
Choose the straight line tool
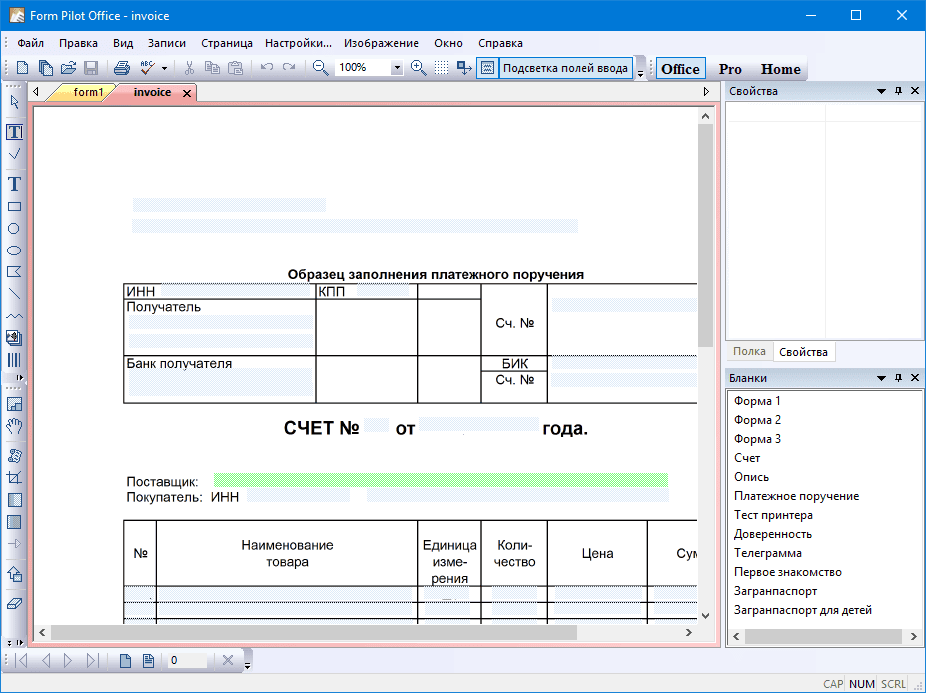coord(14,294)
